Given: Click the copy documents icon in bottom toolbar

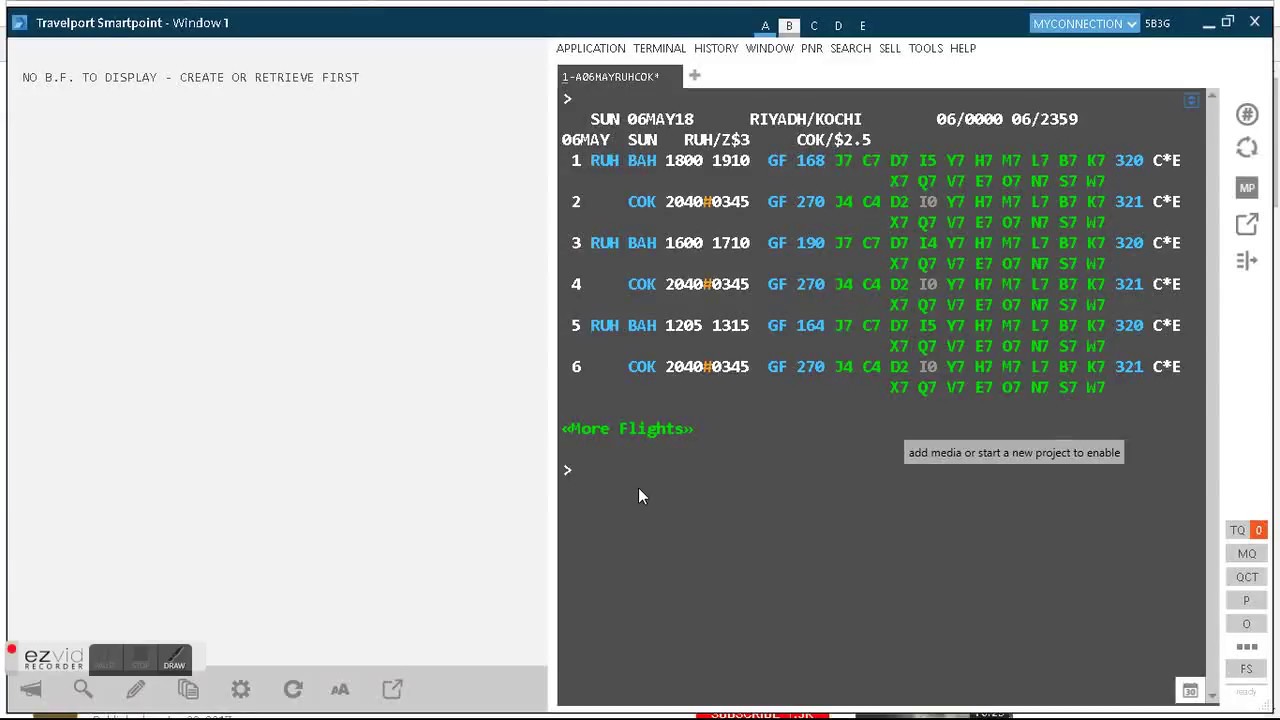Looking at the screenshot, I should [x=188, y=689].
